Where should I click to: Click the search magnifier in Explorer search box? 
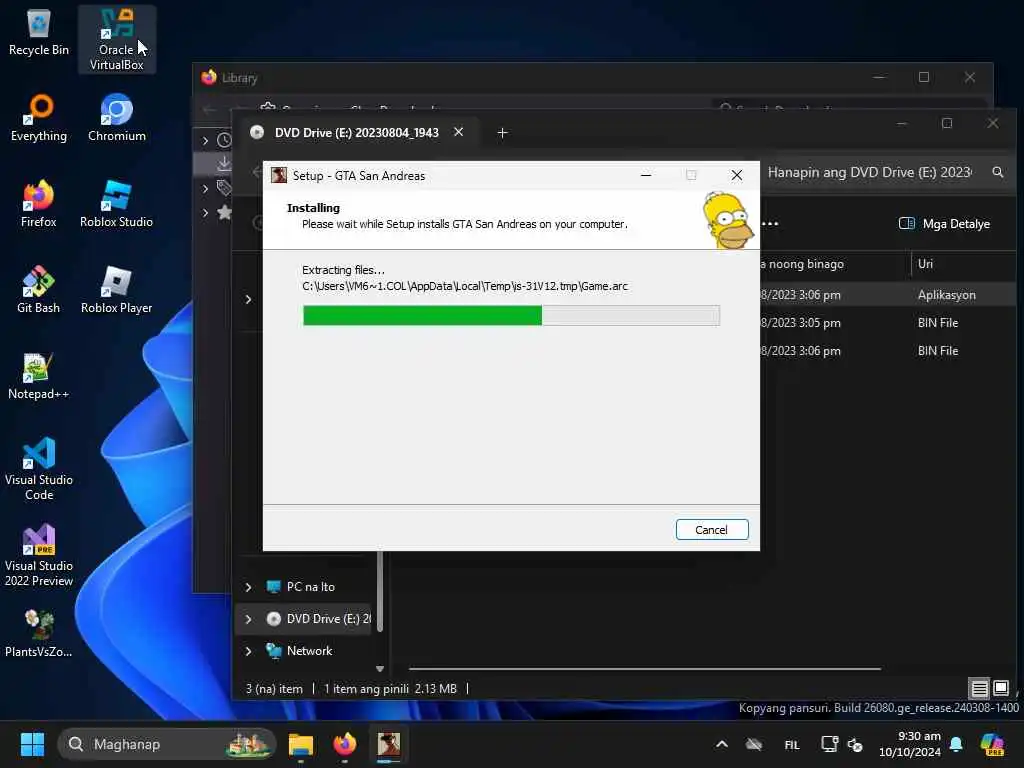pos(997,172)
